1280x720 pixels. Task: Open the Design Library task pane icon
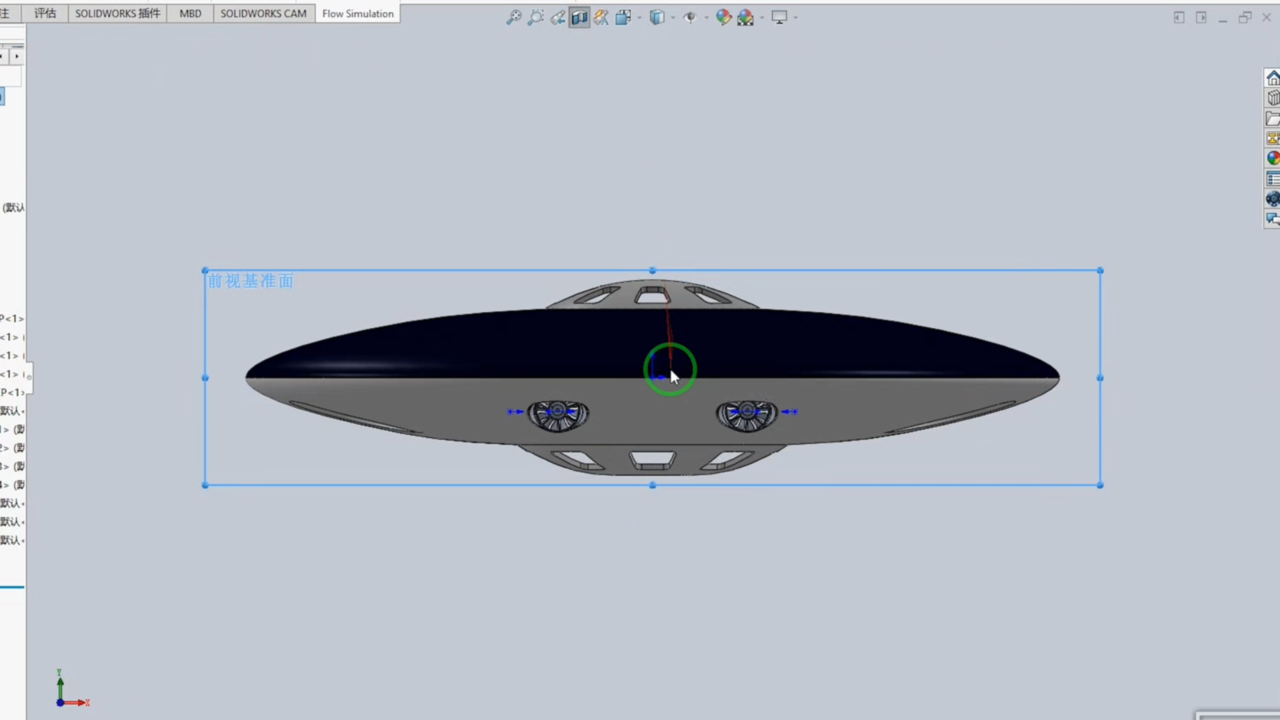(1272, 98)
